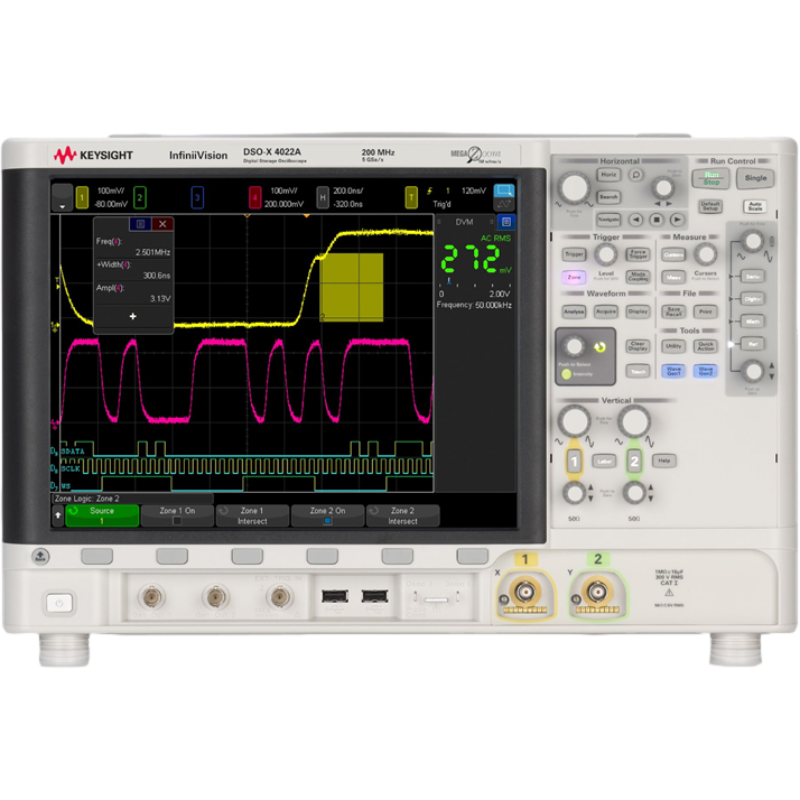Push the Run/Stop button

click(x=711, y=179)
